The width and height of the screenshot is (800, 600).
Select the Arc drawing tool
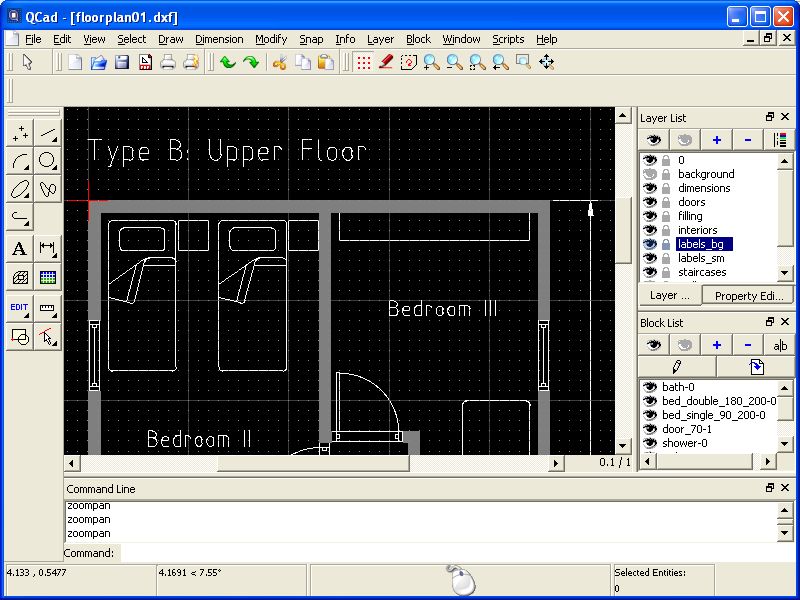[20, 161]
